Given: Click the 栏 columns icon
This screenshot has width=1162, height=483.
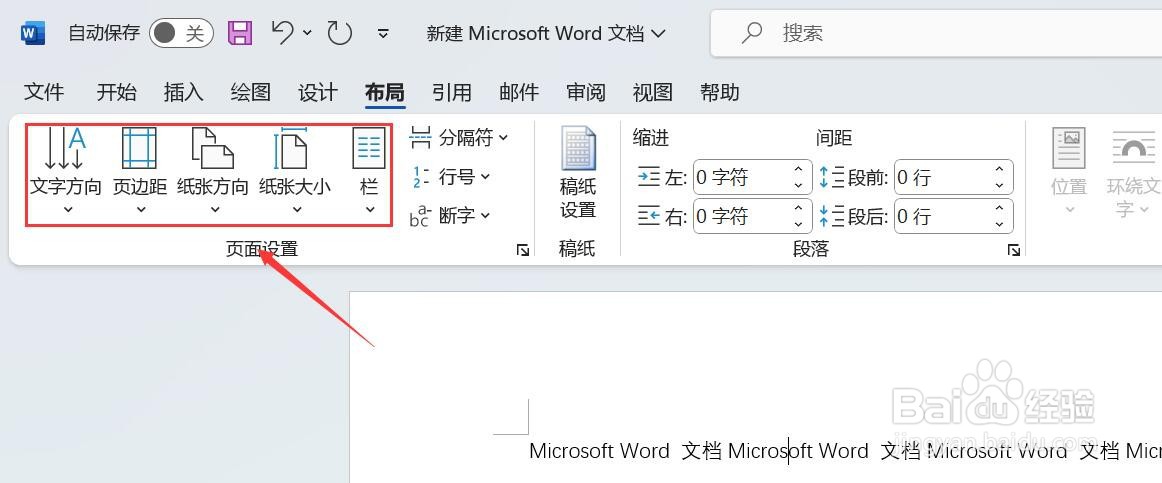Looking at the screenshot, I should [x=369, y=148].
